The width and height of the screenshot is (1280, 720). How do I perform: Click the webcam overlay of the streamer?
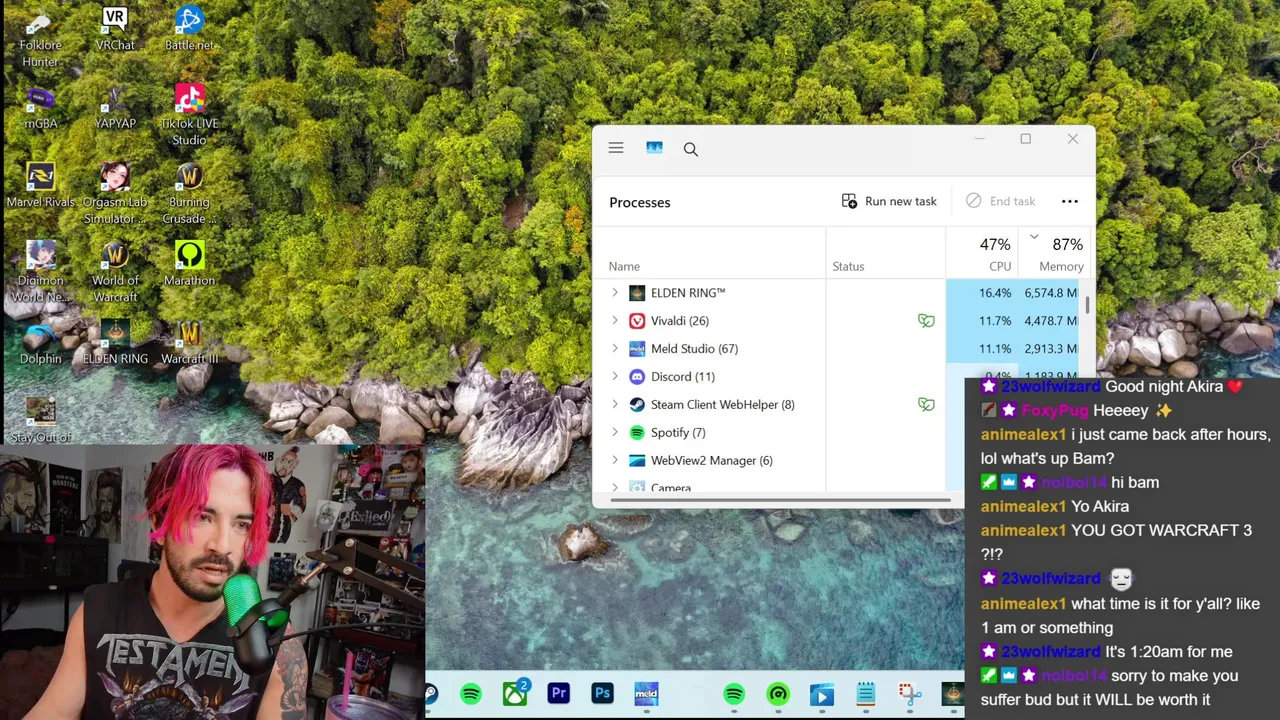pyautogui.click(x=212, y=582)
